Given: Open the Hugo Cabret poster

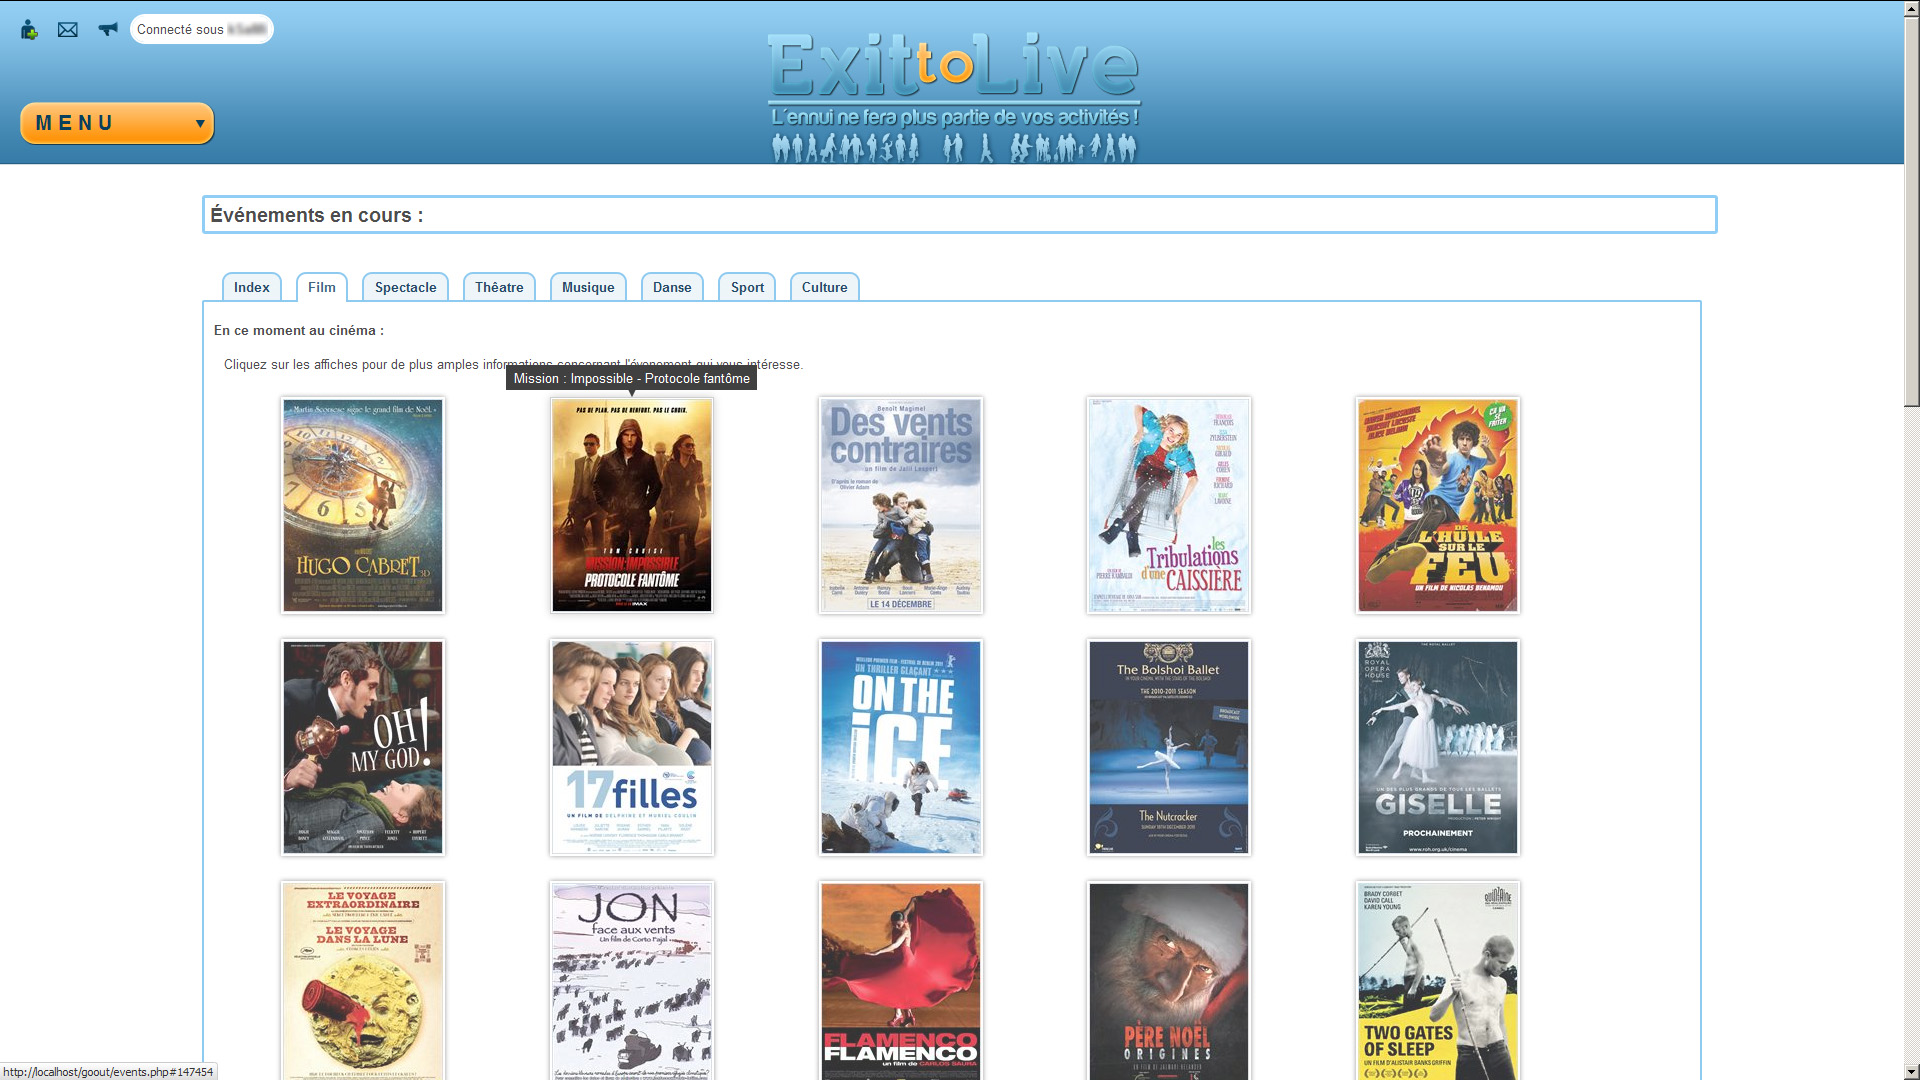Looking at the screenshot, I should (x=363, y=505).
